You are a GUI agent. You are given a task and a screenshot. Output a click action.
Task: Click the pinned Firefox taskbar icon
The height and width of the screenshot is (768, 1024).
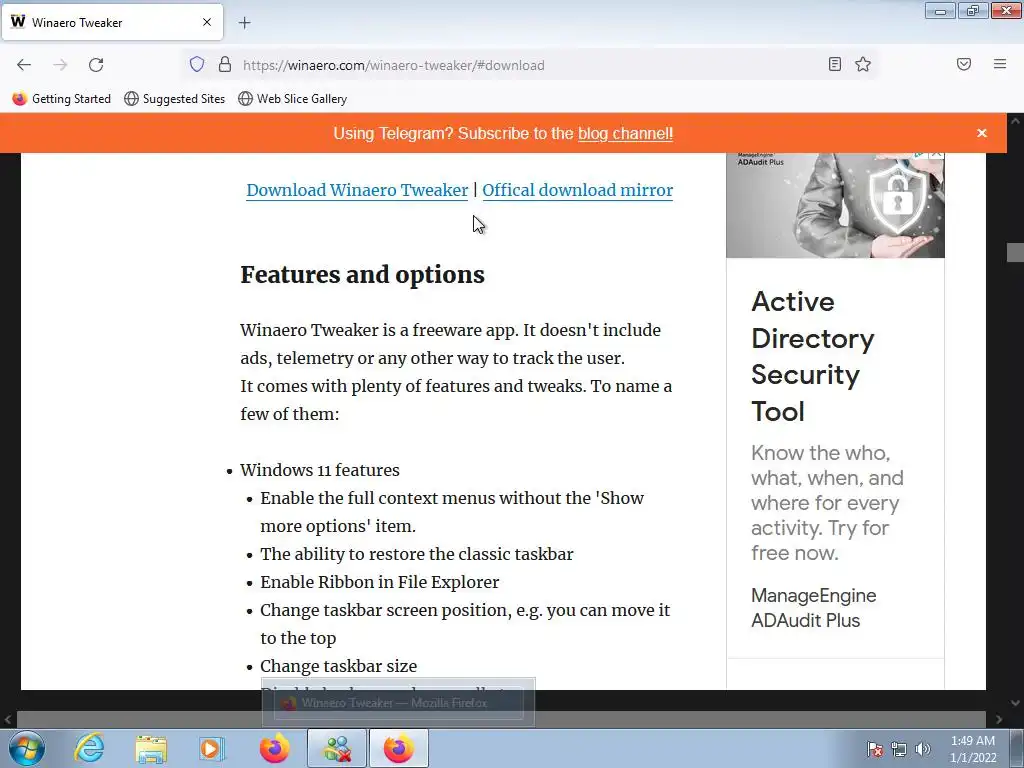tap(274, 748)
